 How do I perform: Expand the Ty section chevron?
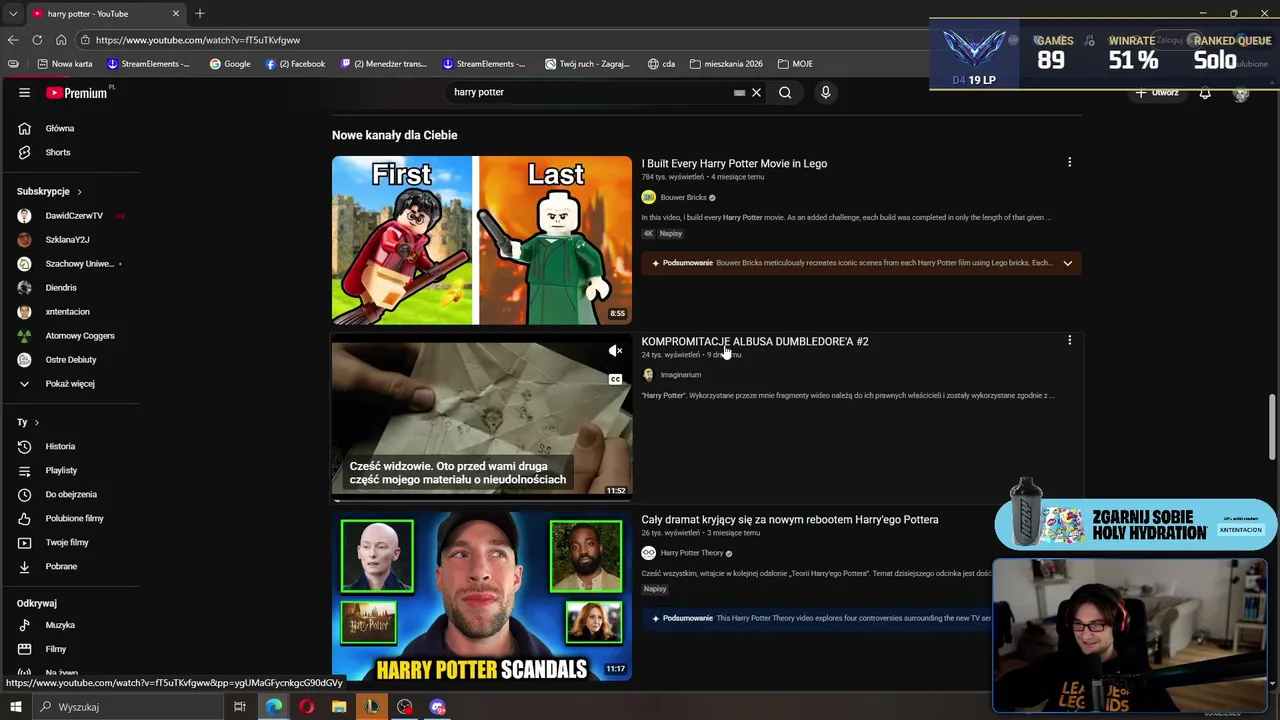(37, 423)
